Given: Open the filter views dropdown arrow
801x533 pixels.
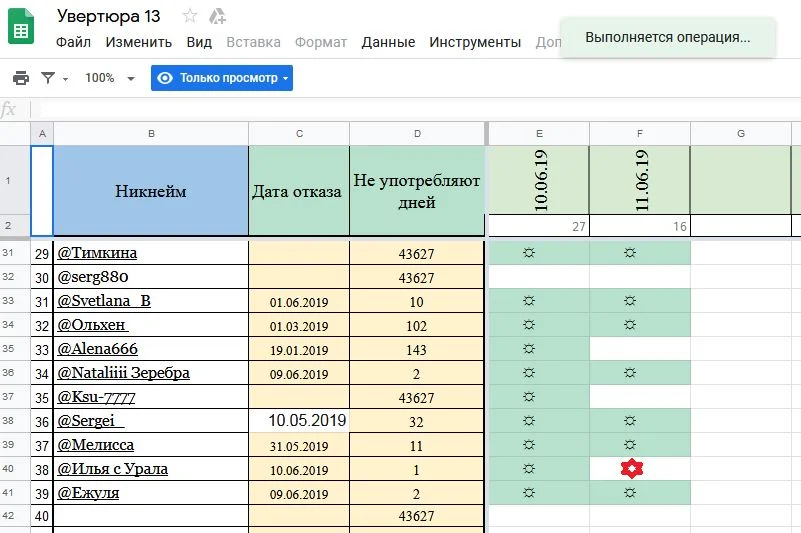Looking at the screenshot, I should pos(65,79).
